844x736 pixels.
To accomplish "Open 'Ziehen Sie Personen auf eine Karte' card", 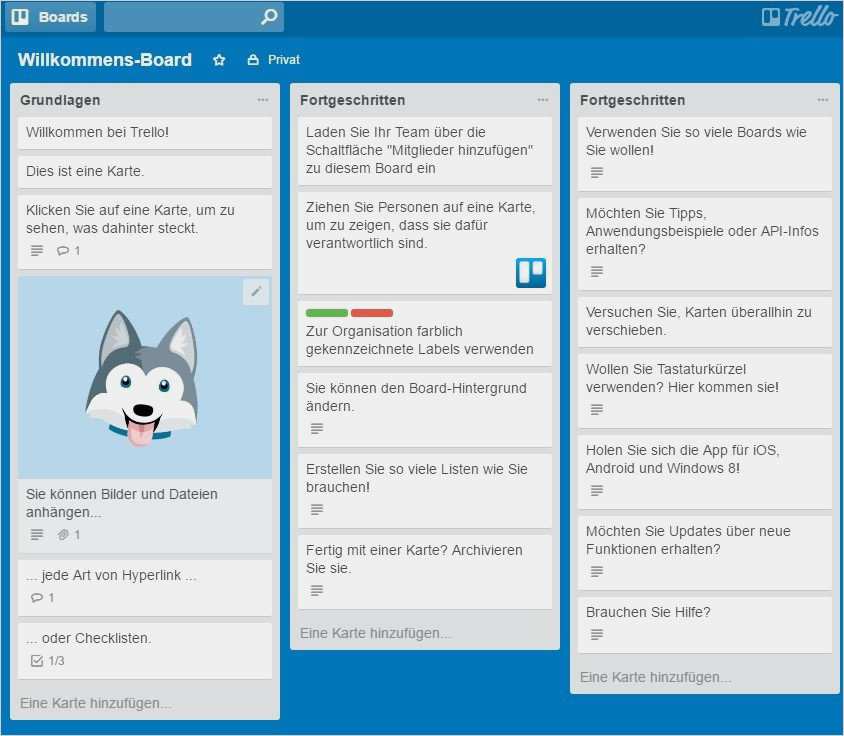I will pyautogui.click(x=425, y=243).
